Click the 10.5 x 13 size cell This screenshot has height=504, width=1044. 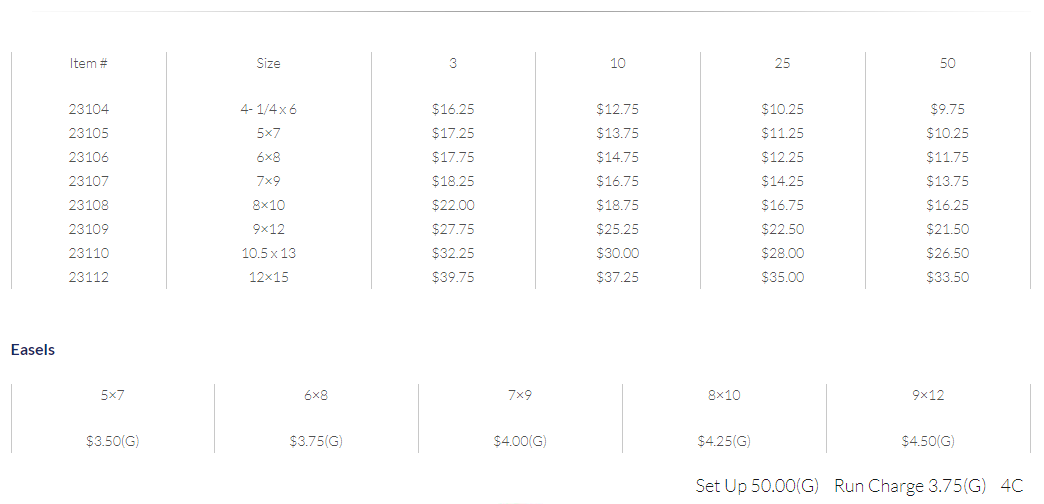(268, 253)
